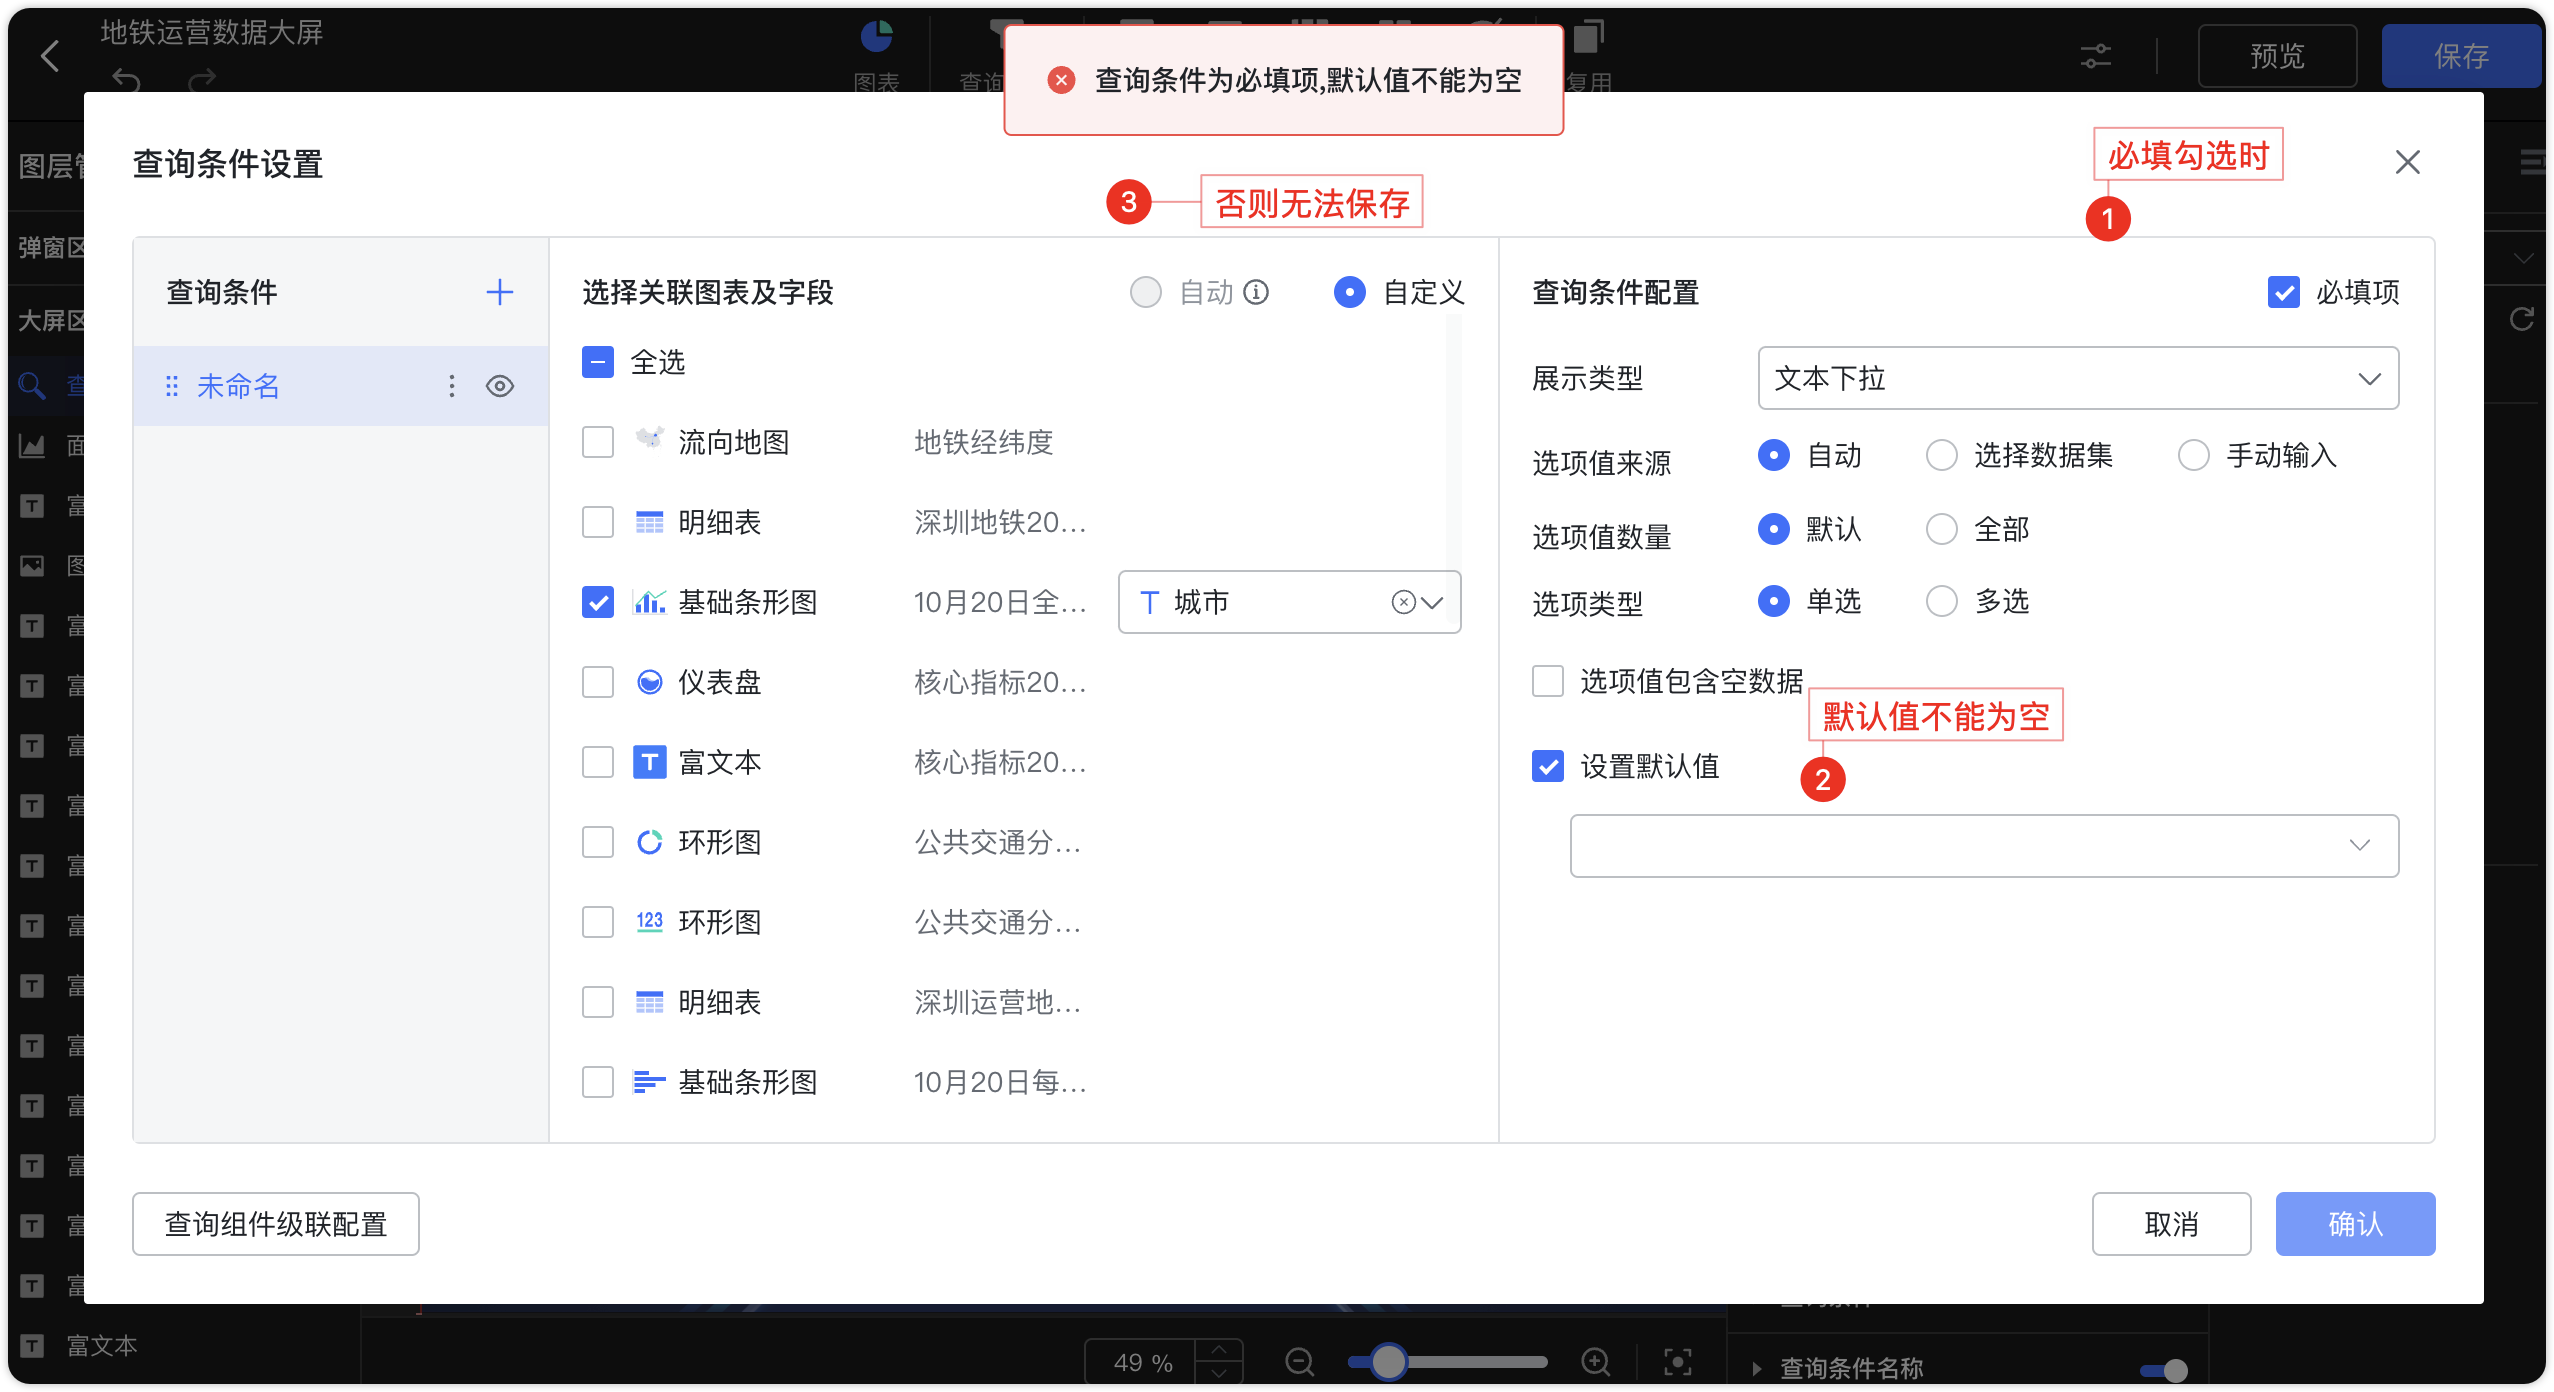Screen dimensions: 2554x1392
Task: Uncheck the 基础条形图 10月20日全 row
Action: 598,602
